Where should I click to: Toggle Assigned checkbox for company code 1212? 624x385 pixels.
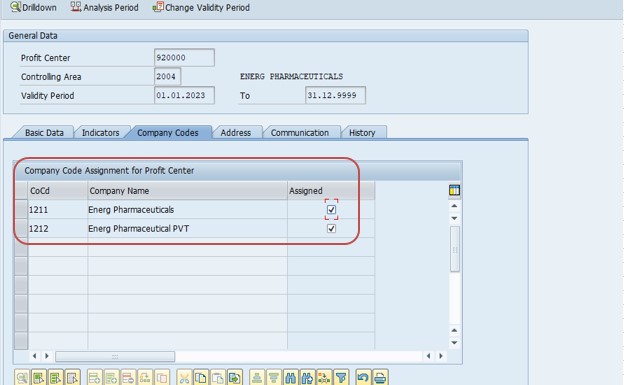pos(331,229)
